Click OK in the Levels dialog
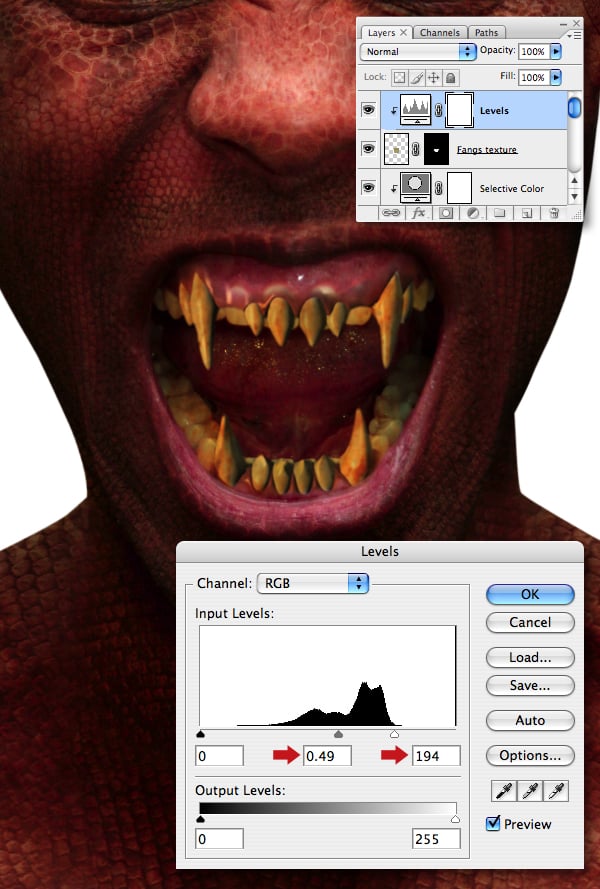The width and height of the screenshot is (600, 889). (x=530, y=594)
